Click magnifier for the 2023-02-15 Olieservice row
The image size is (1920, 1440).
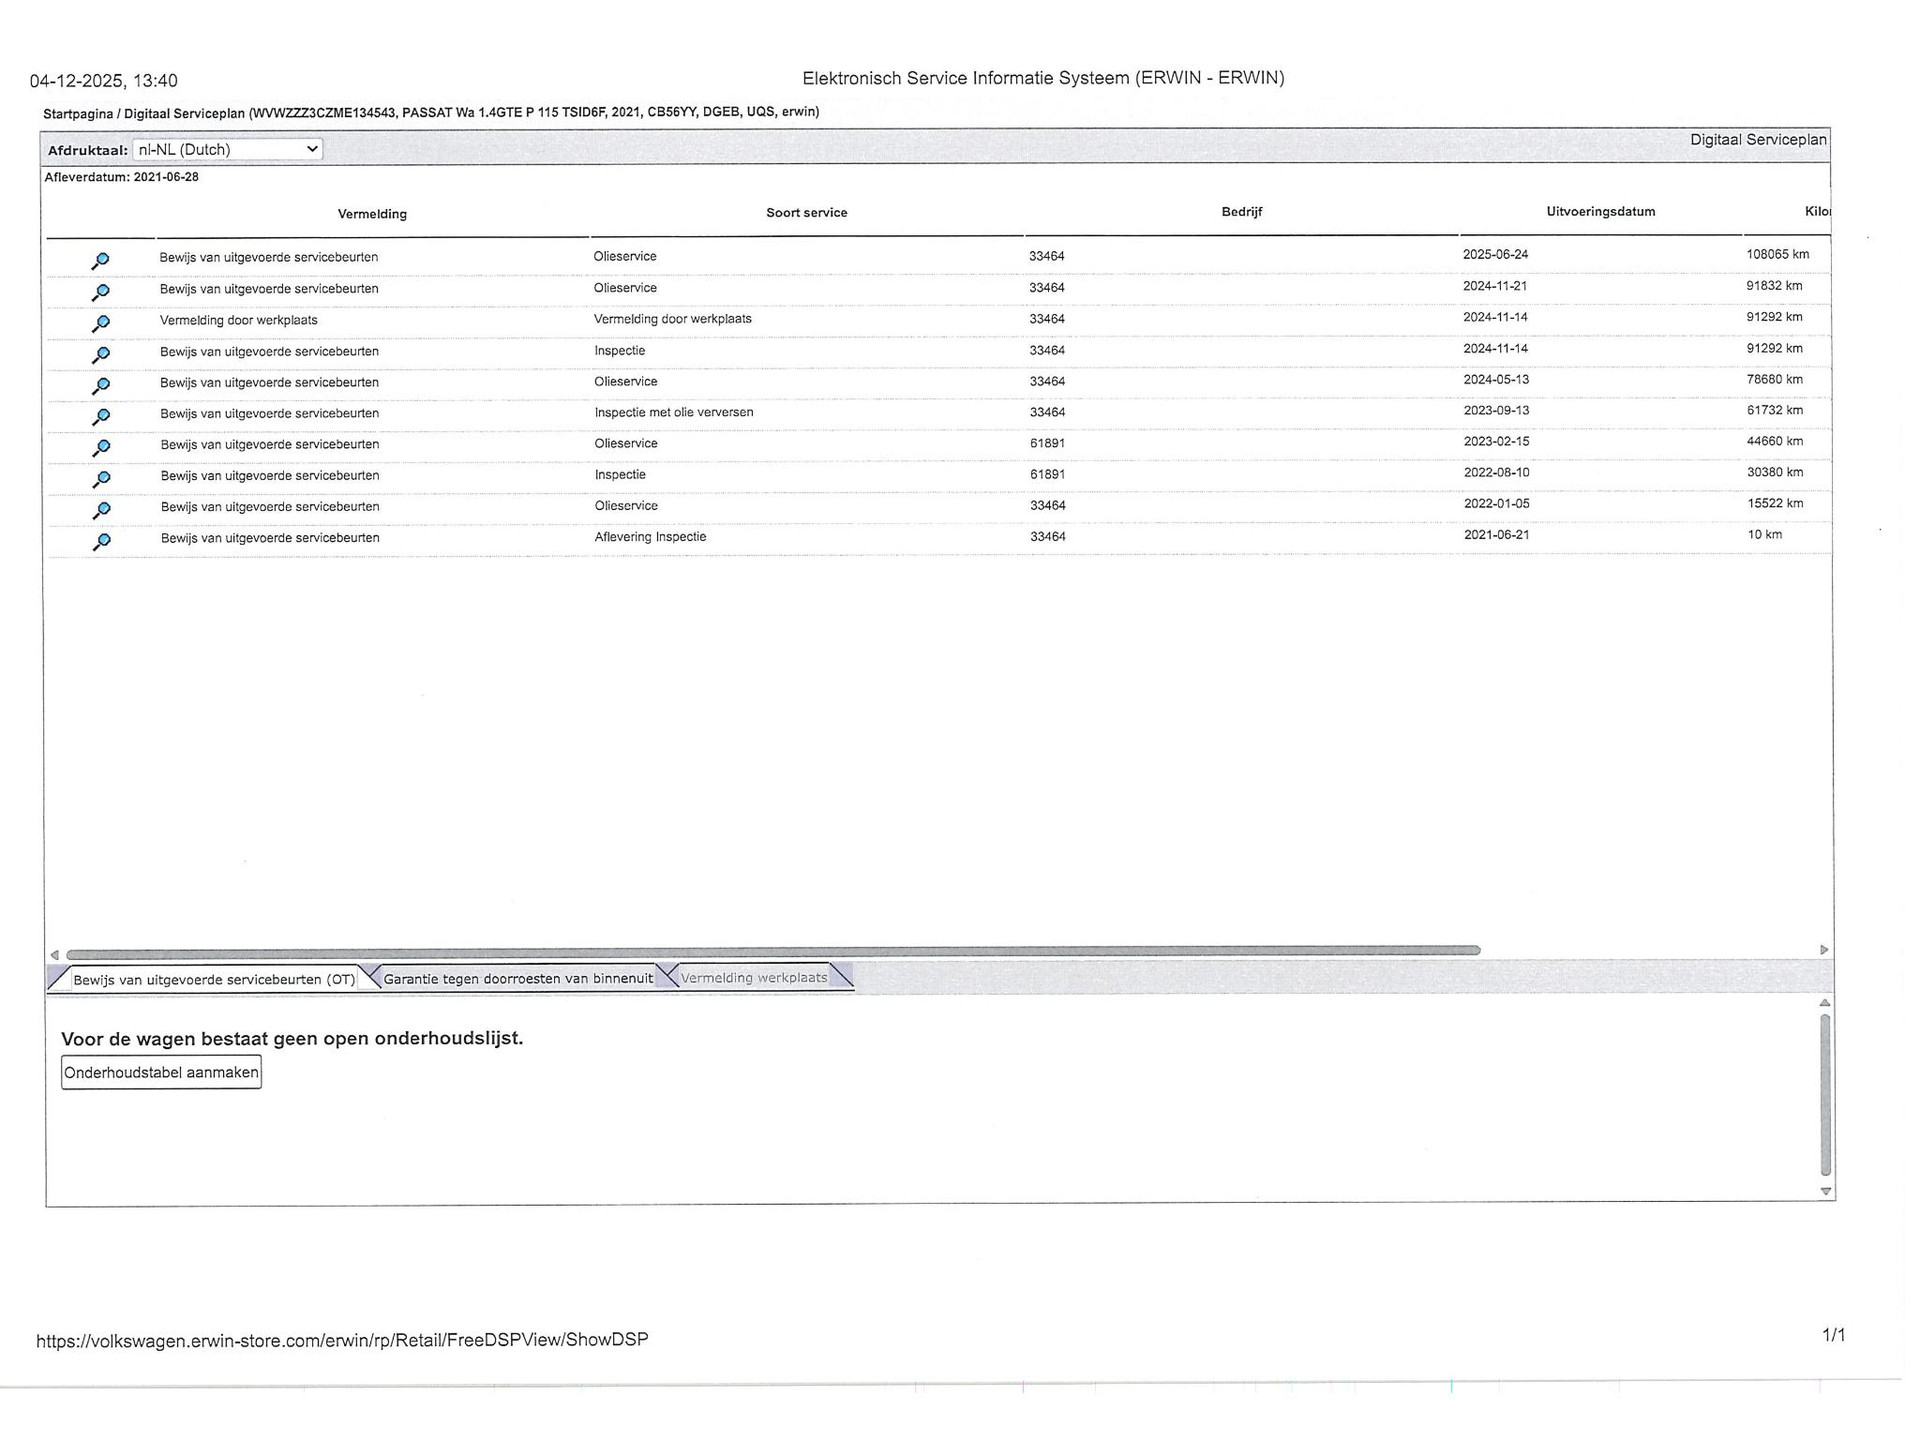click(x=100, y=447)
